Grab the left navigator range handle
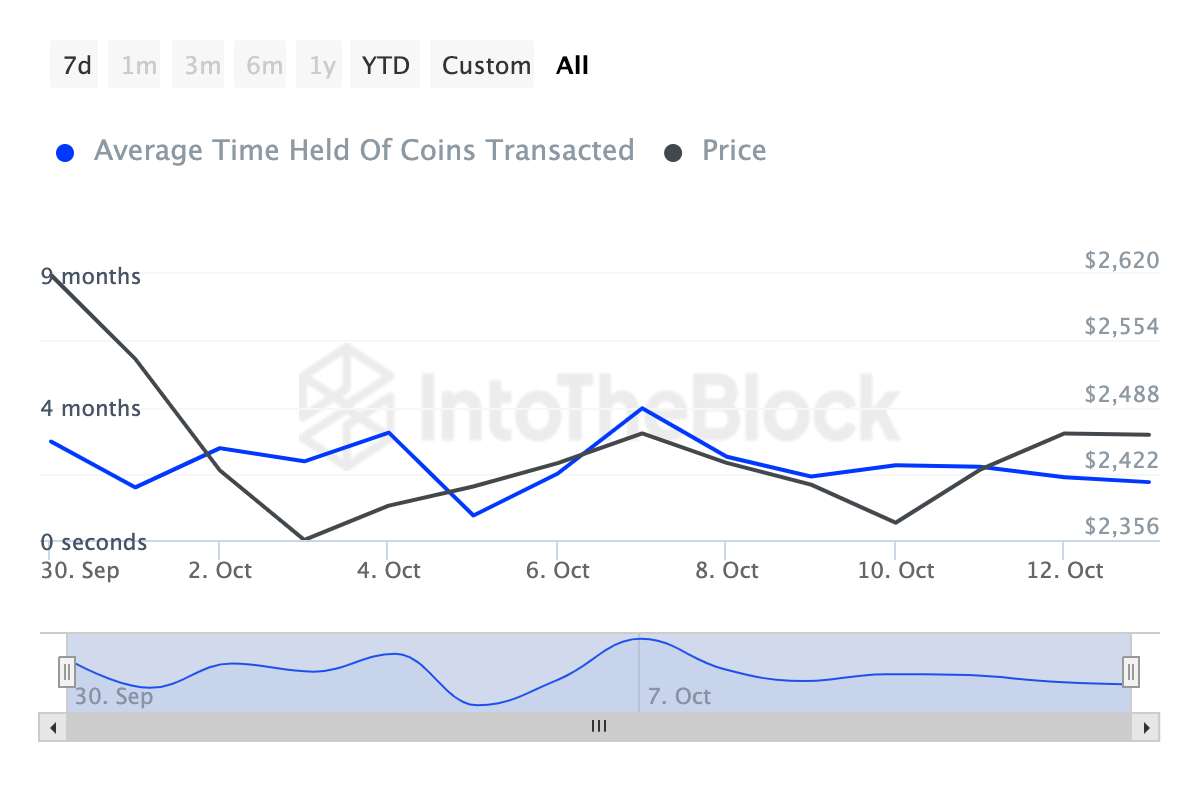 point(67,671)
